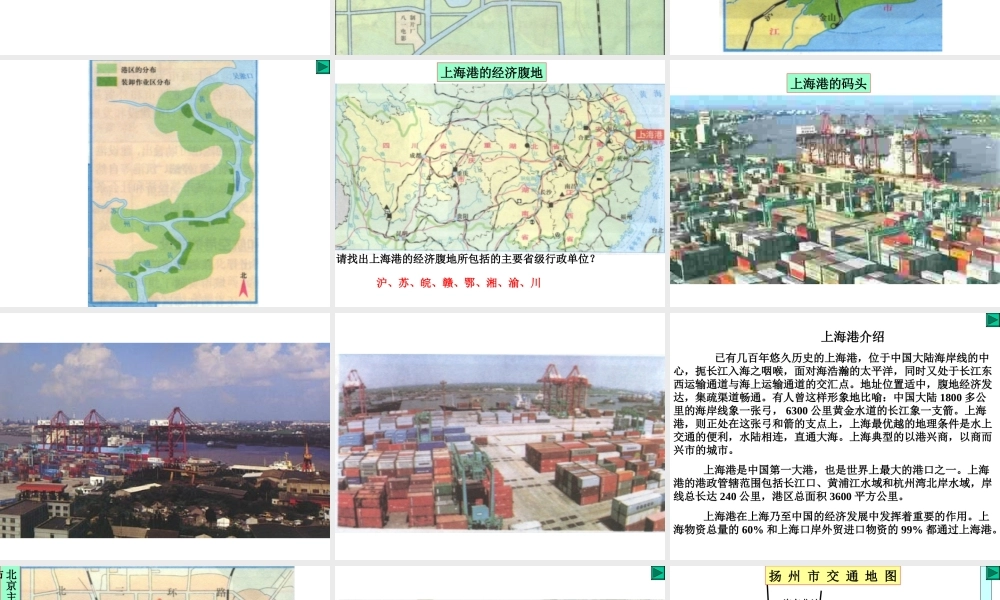The height and width of the screenshot is (600, 1000).
Task: Select the 上海港的码头 slide thumbnail
Action: pyautogui.click(x=834, y=183)
